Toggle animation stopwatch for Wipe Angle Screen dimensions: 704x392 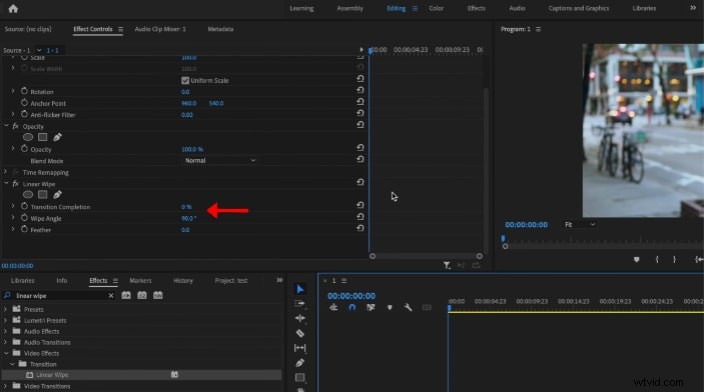coord(24,218)
